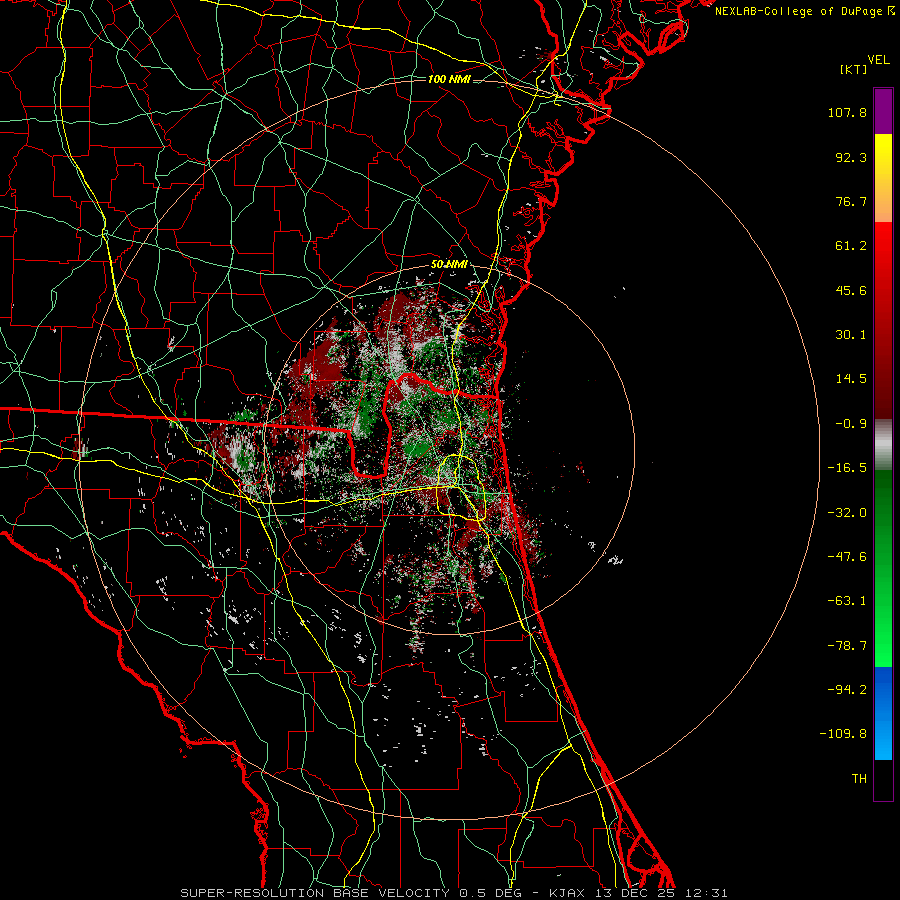Click the purple segment of the color bar
Screen dimensions: 900x900
click(883, 111)
